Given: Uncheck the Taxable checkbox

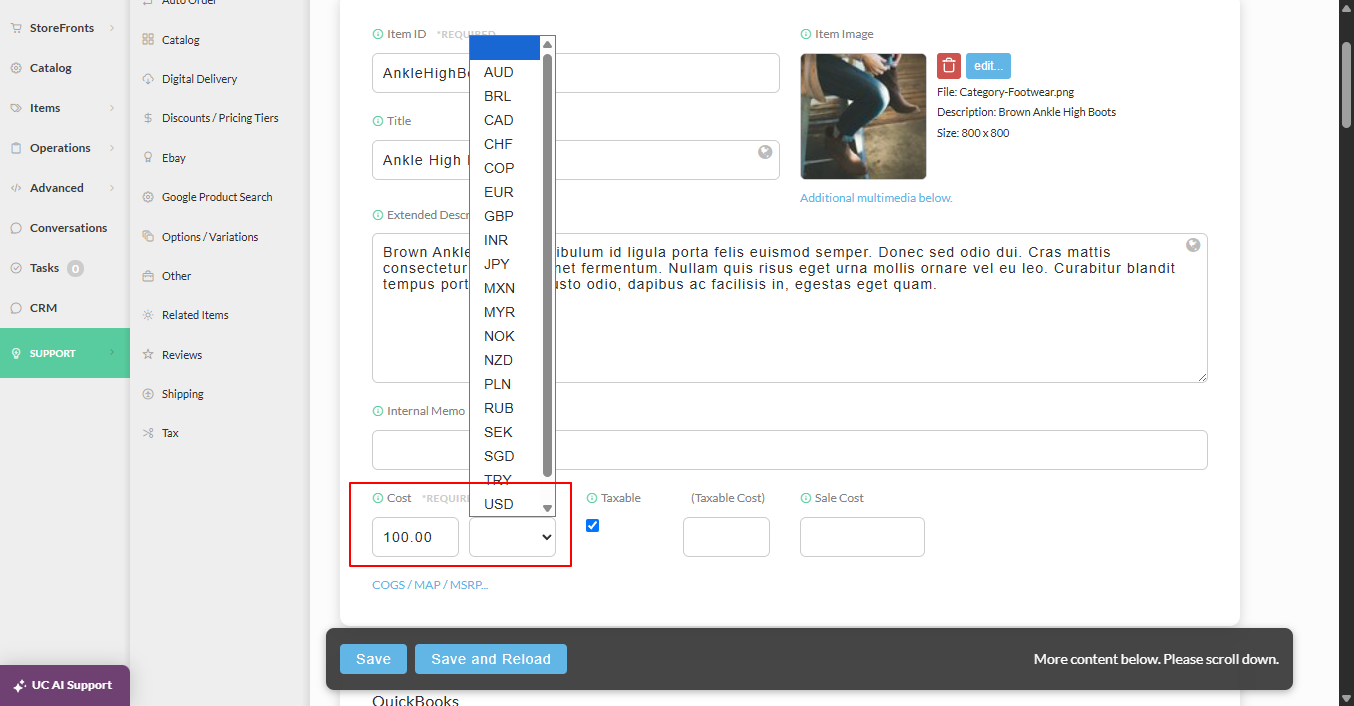Looking at the screenshot, I should [592, 525].
